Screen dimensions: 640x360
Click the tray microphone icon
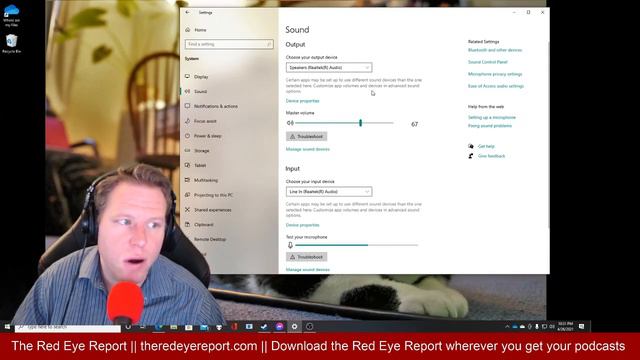tap(537, 327)
